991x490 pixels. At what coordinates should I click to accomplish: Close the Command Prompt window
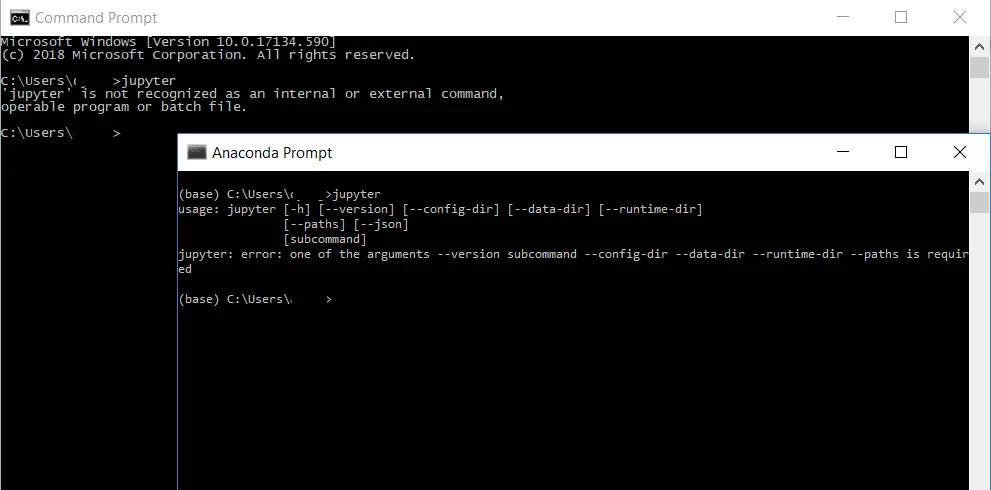pos(960,18)
